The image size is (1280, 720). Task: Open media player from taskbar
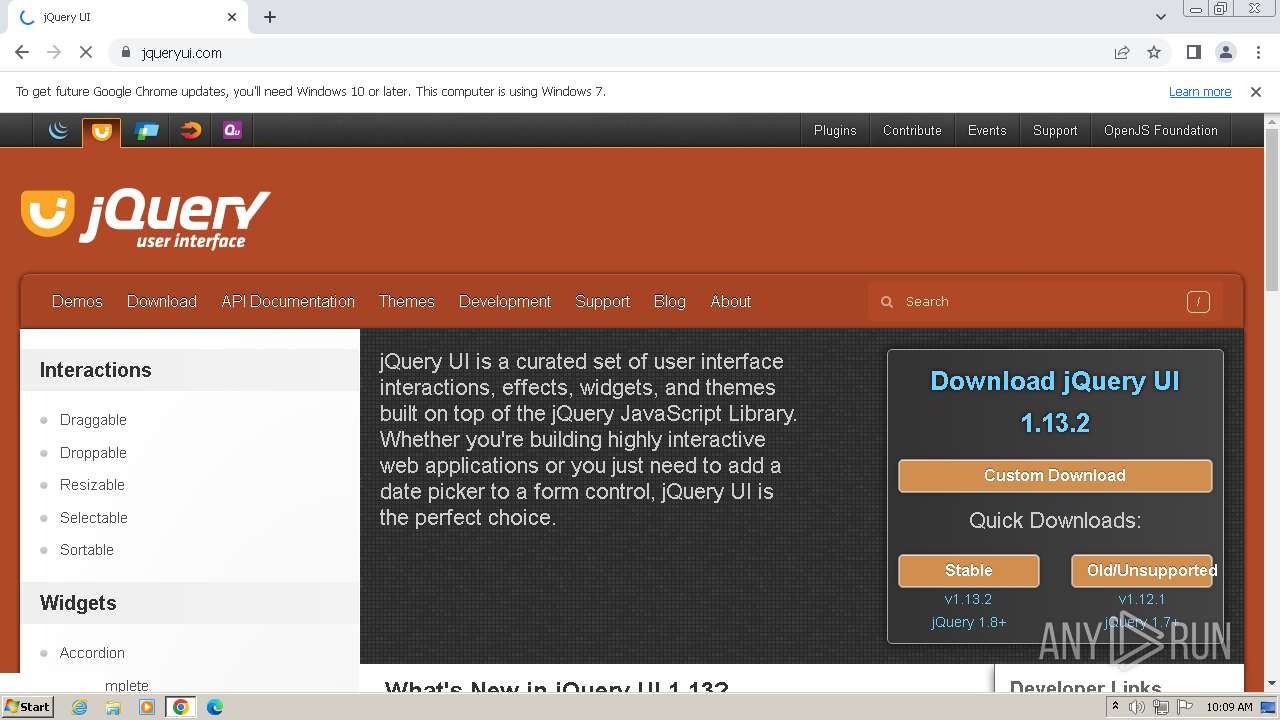[147, 707]
